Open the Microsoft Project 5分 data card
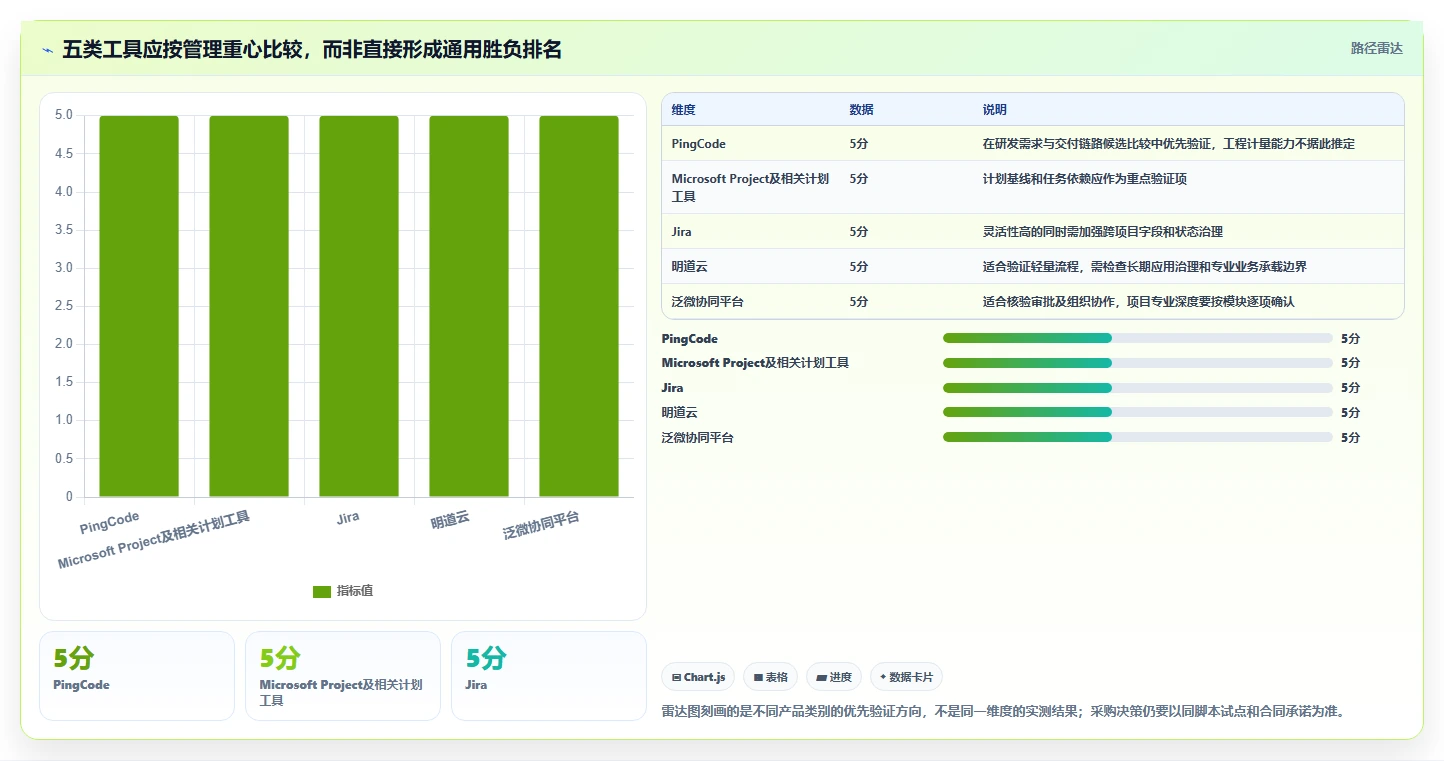 tap(343, 676)
